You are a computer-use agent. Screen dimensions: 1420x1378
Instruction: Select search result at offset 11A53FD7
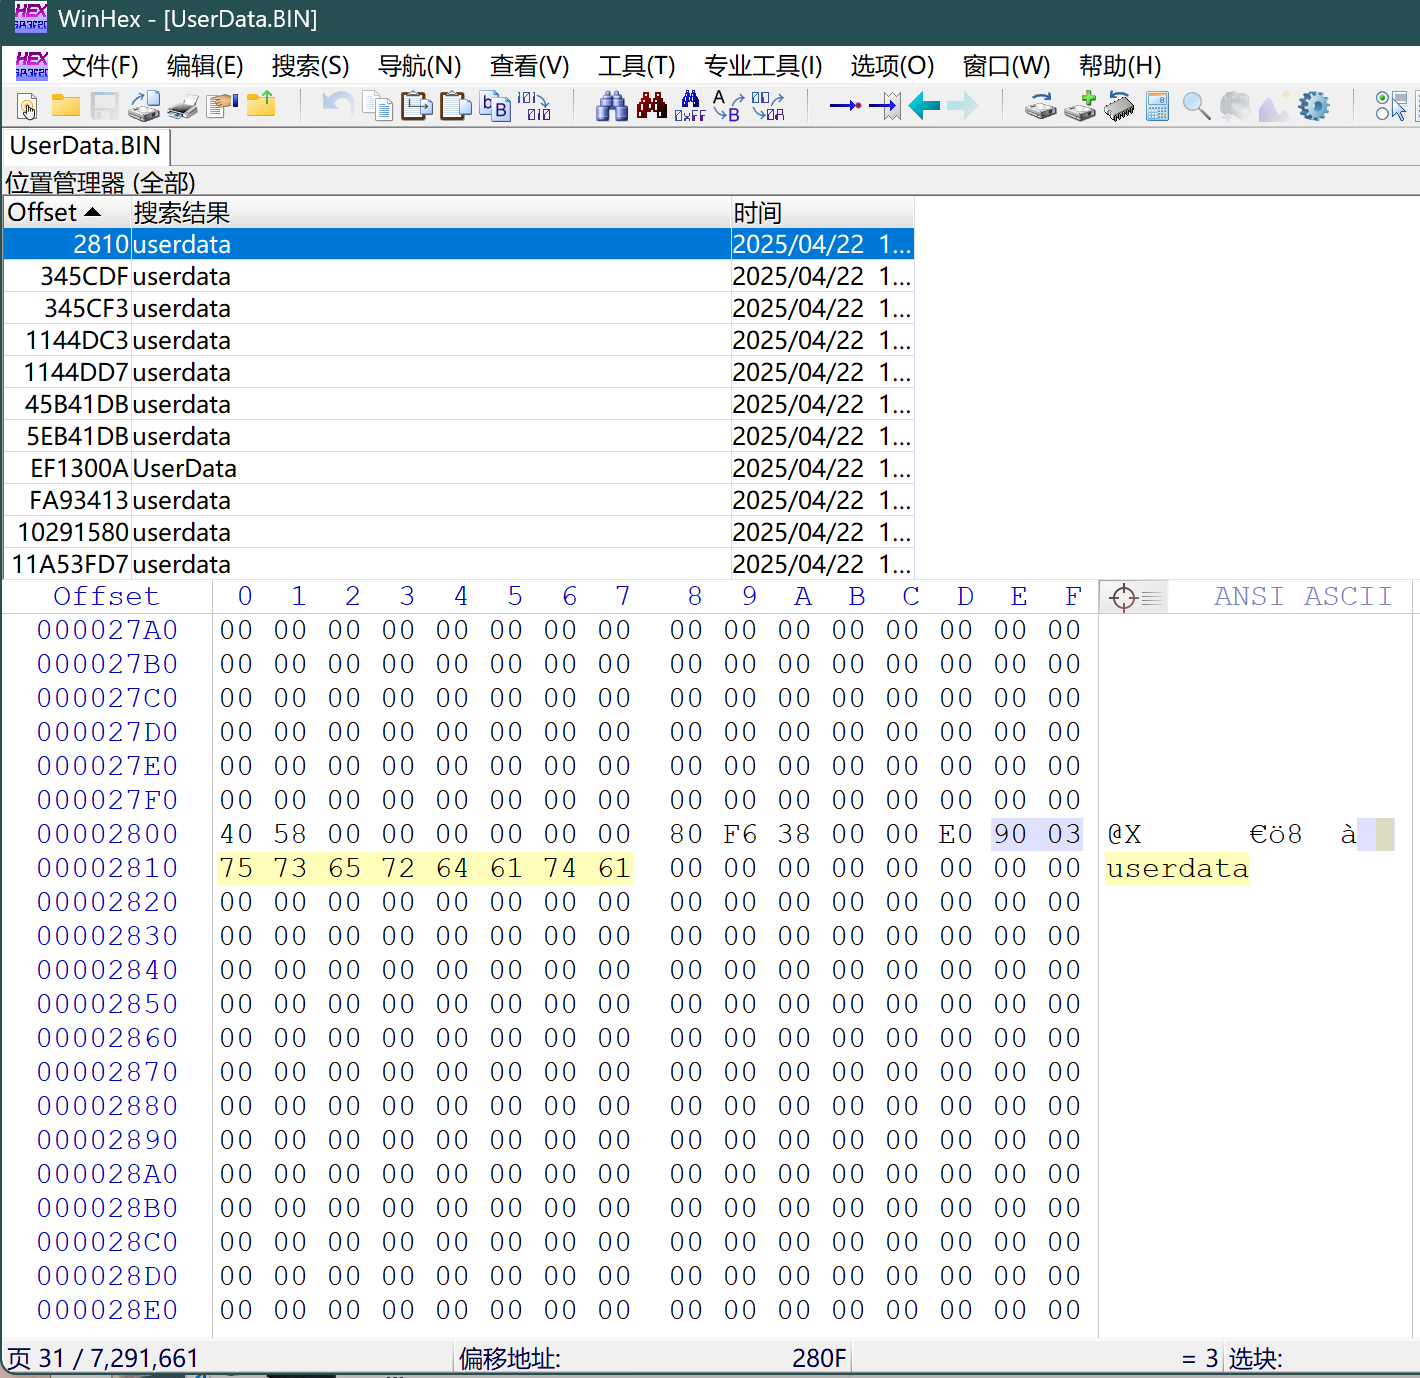(x=458, y=564)
